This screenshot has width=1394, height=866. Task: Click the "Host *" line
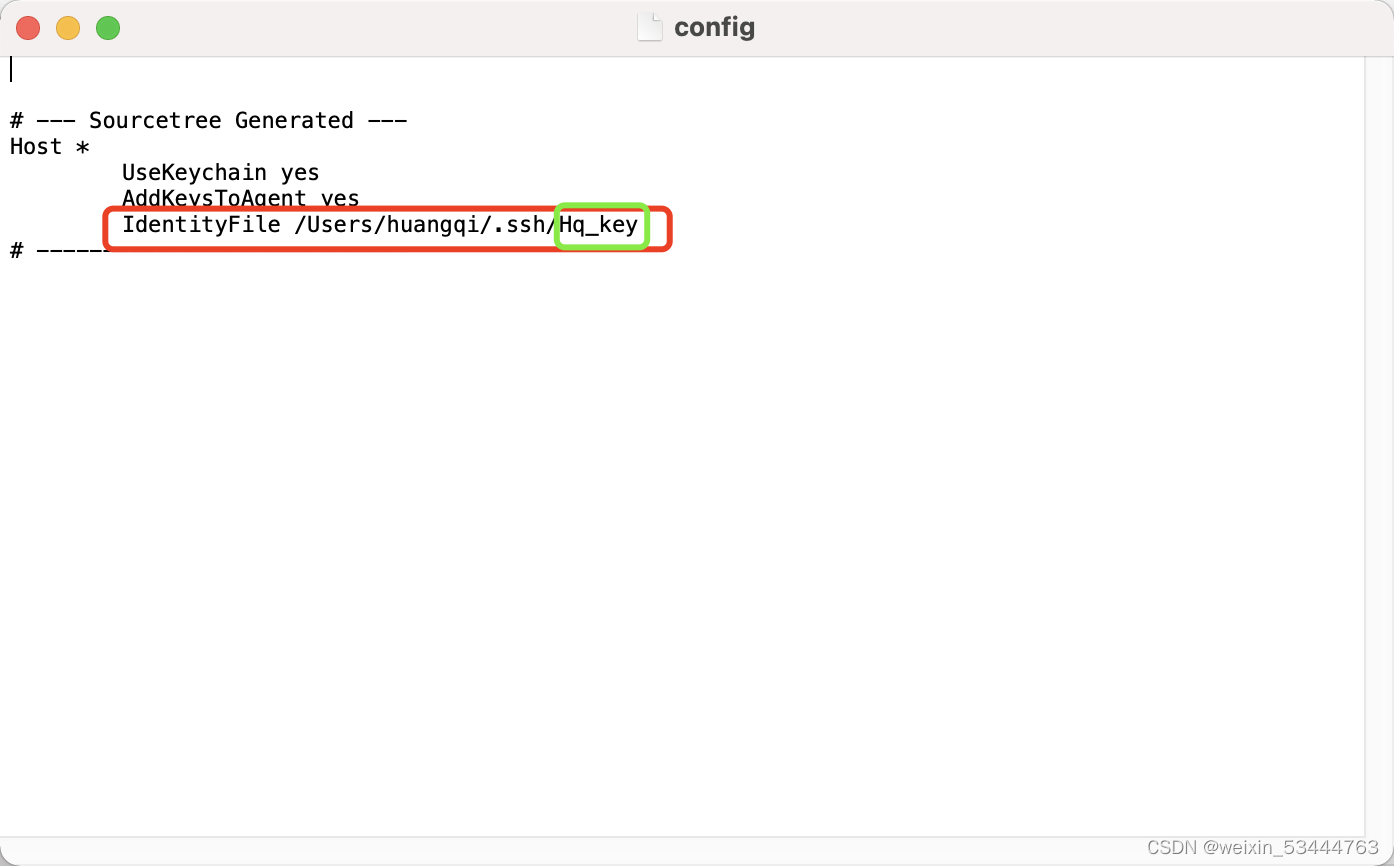tap(50, 146)
